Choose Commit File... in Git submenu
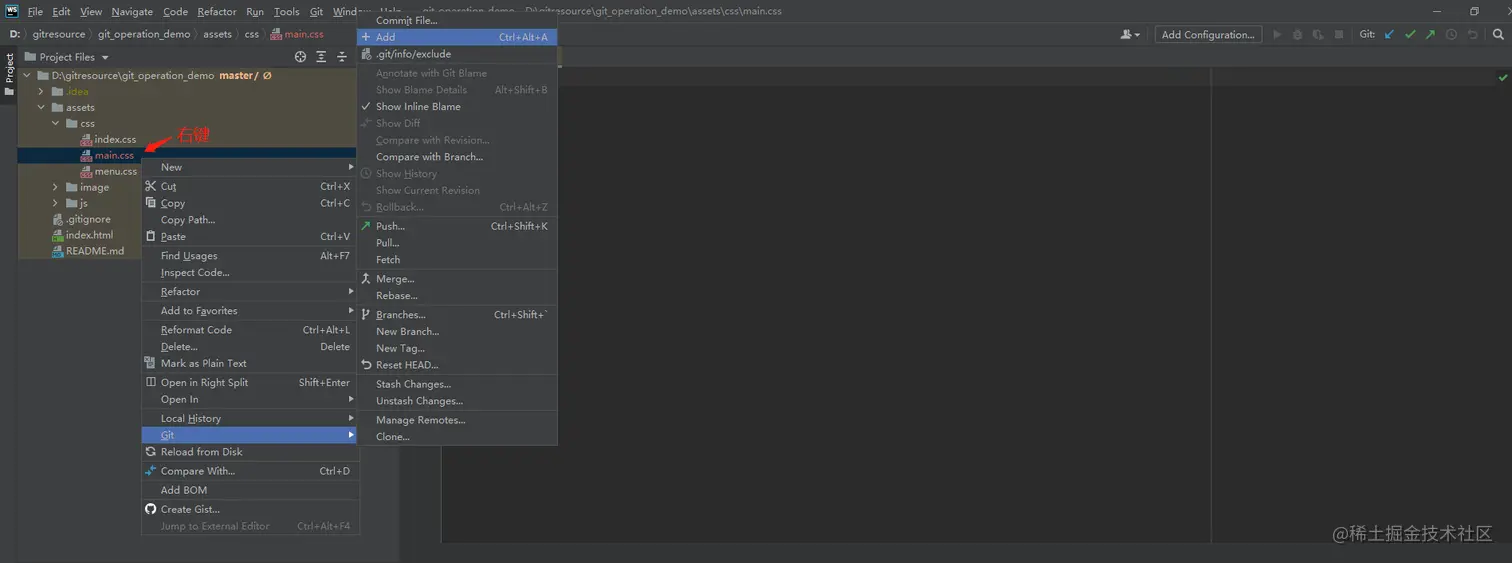1512x563 pixels. (457, 20)
